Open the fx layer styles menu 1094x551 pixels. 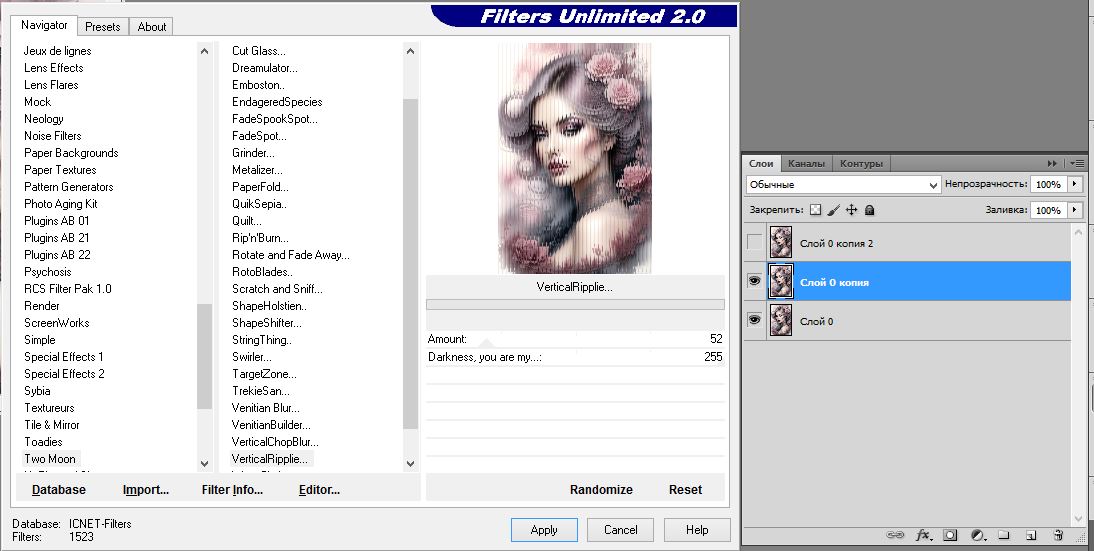(923, 536)
